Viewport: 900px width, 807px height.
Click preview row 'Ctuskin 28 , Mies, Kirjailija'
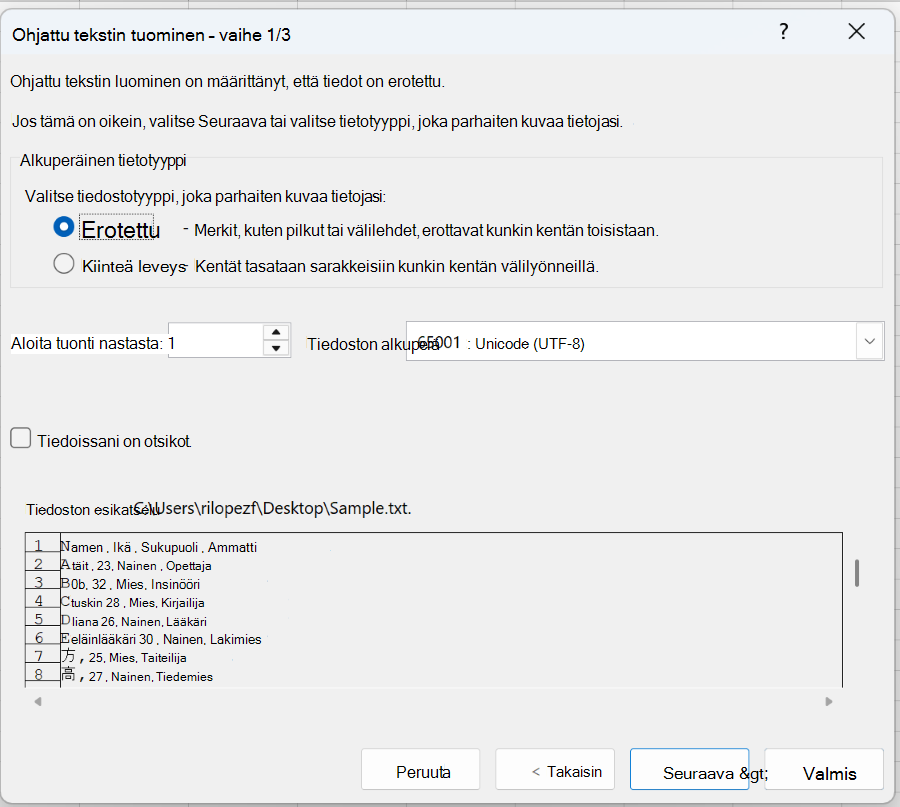(133, 603)
